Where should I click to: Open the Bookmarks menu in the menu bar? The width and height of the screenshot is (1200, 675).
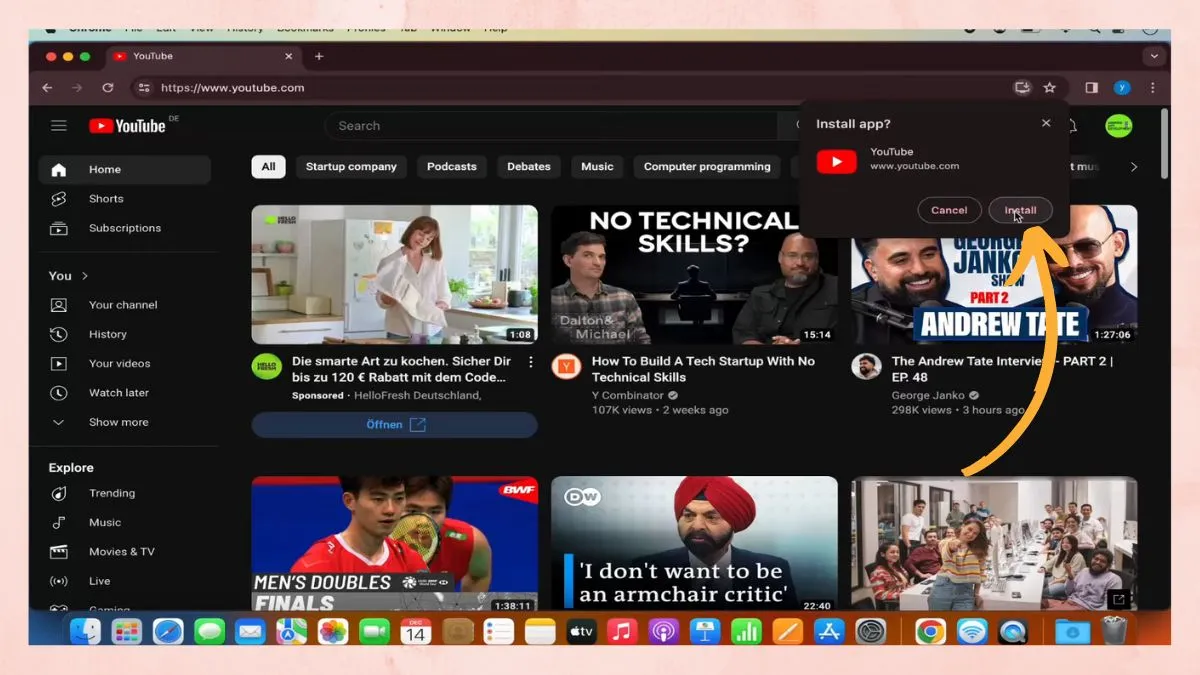[305, 28]
